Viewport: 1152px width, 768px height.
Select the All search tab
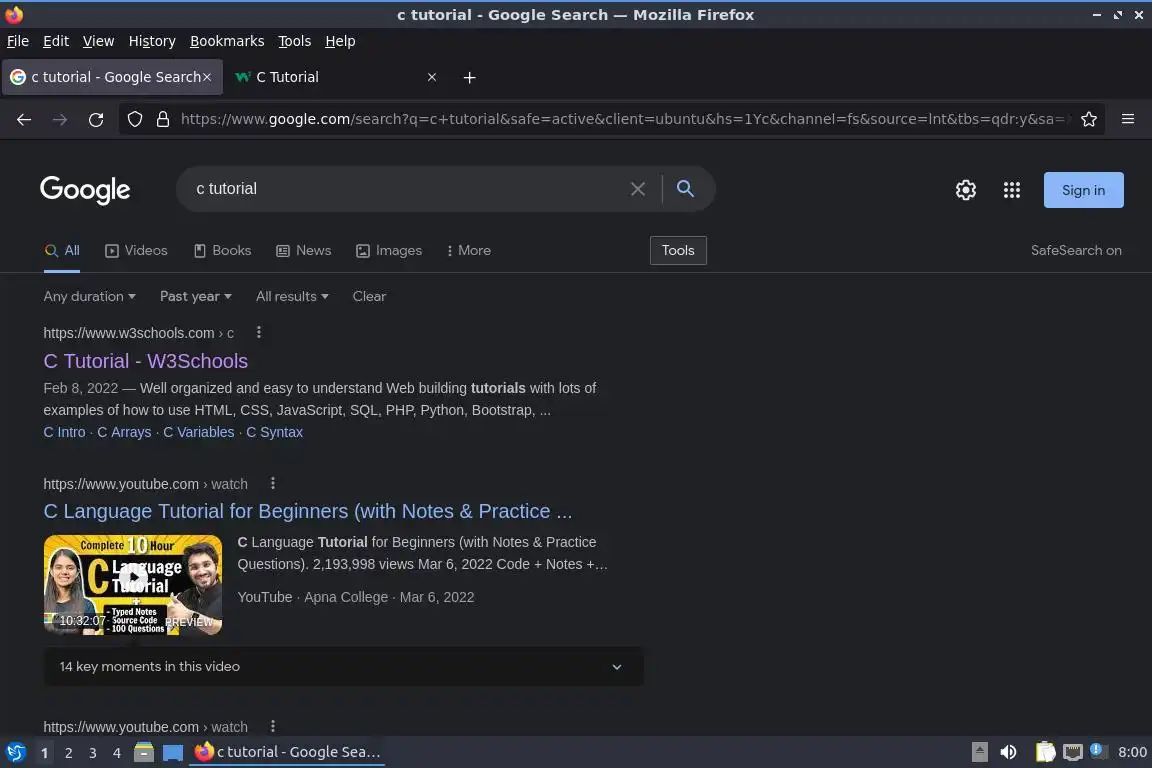pos(62,251)
